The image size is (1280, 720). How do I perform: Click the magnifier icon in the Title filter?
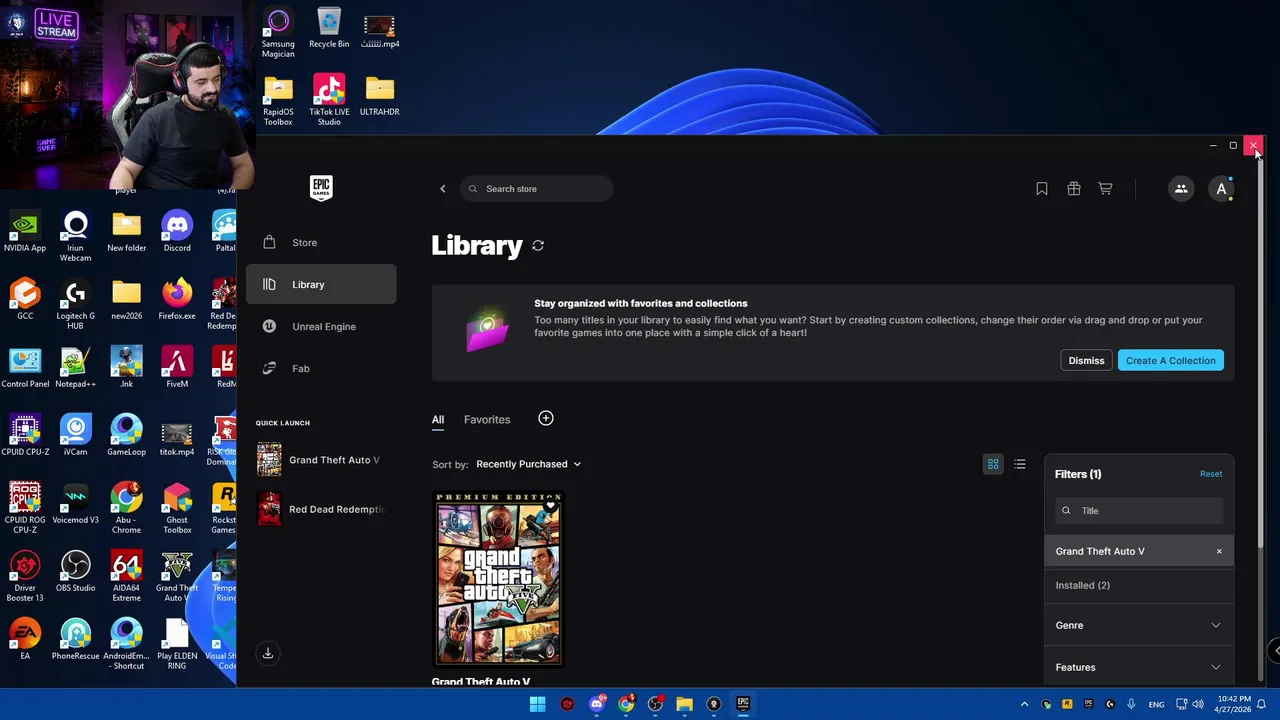click(x=1066, y=511)
